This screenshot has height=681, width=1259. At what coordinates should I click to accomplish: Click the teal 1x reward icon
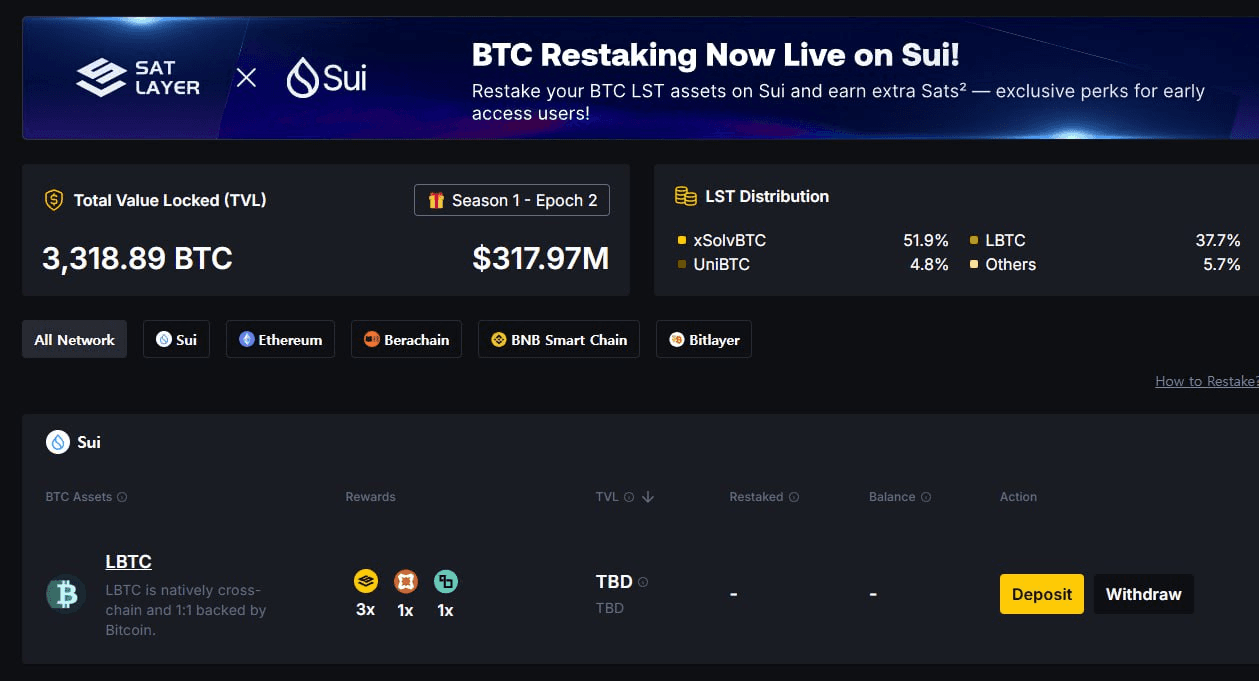click(x=446, y=580)
